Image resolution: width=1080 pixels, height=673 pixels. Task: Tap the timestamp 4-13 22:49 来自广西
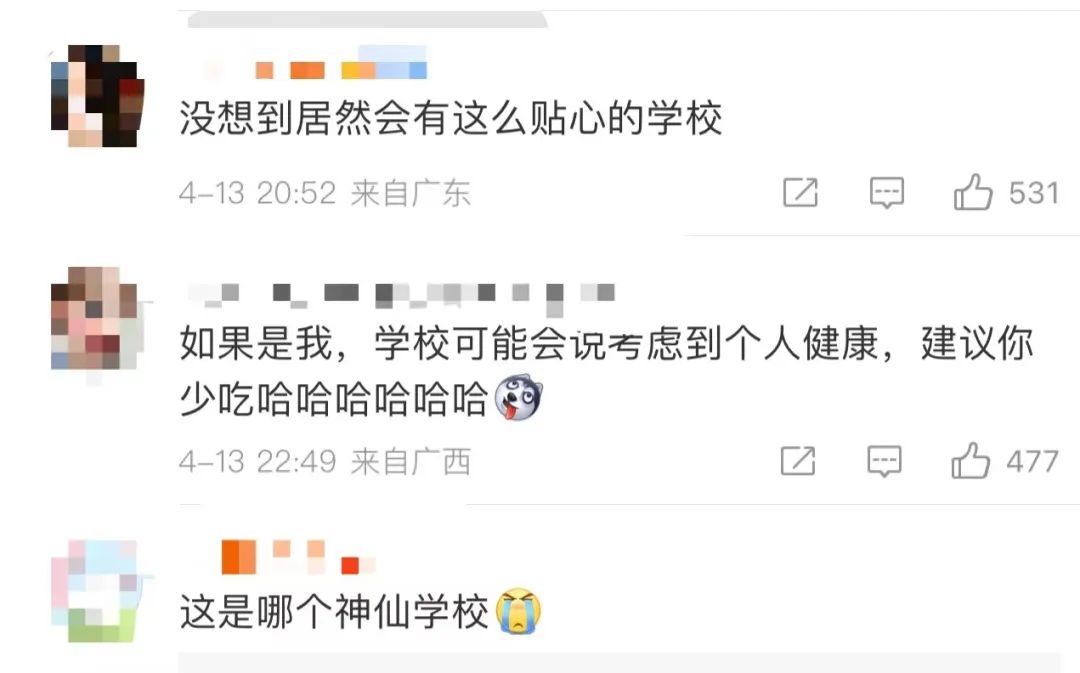pos(324,462)
